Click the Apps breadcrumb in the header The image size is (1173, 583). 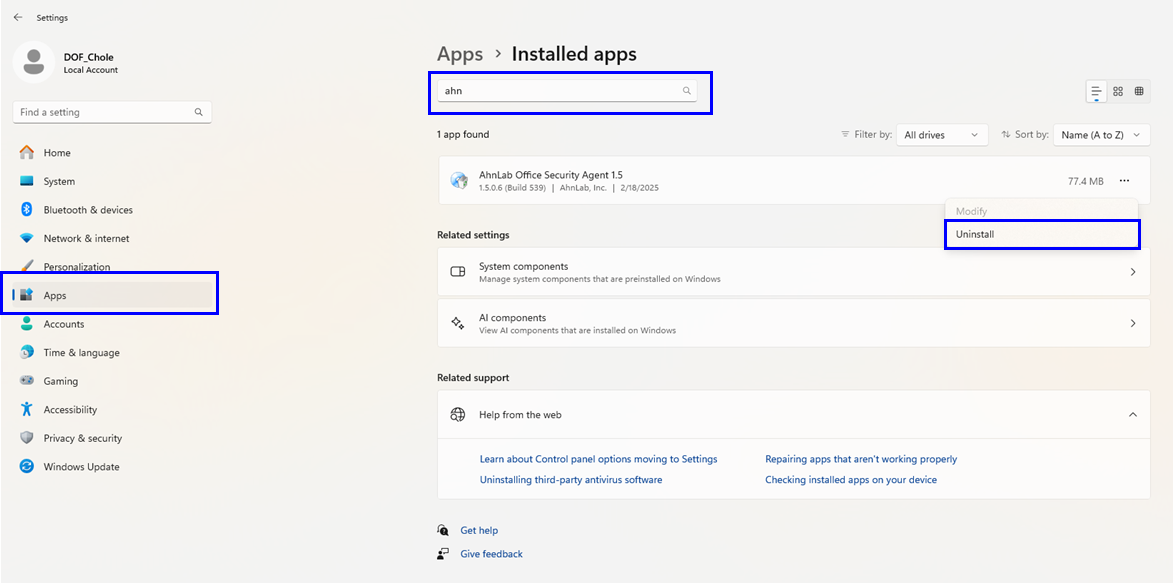[460, 54]
